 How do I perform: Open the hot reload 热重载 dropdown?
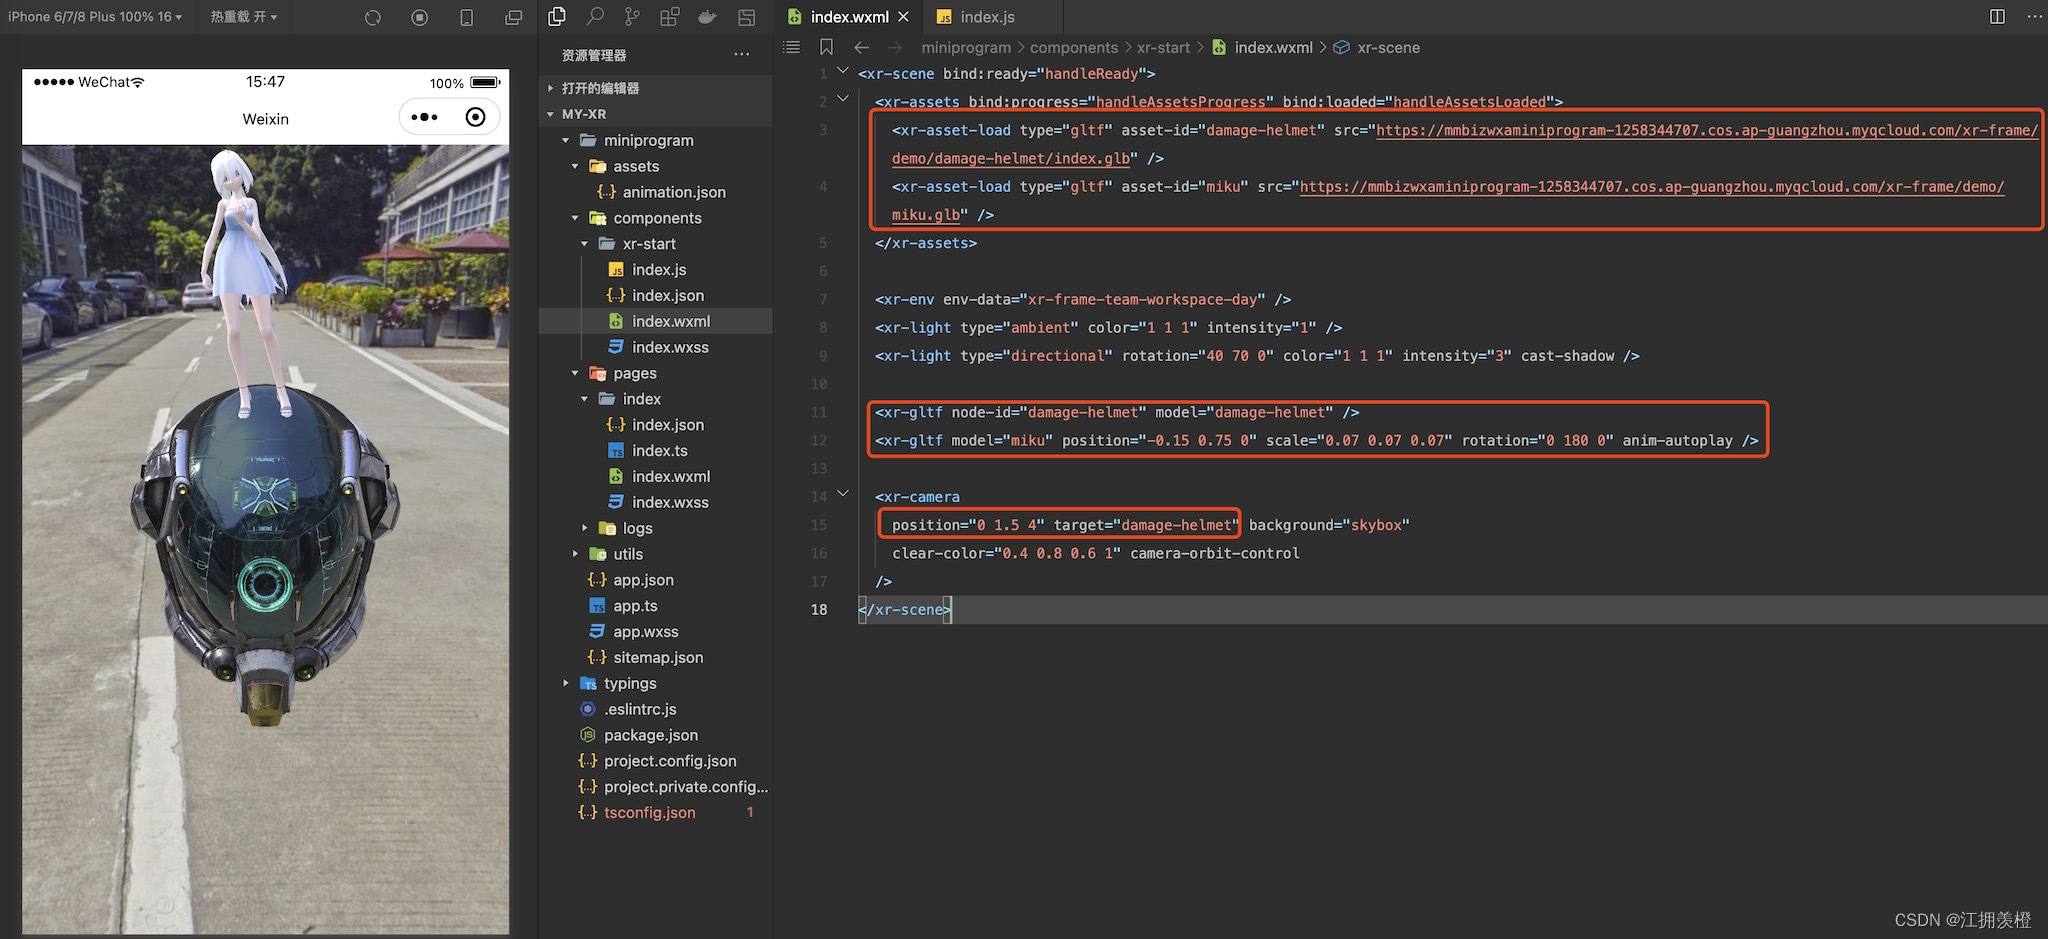(243, 17)
